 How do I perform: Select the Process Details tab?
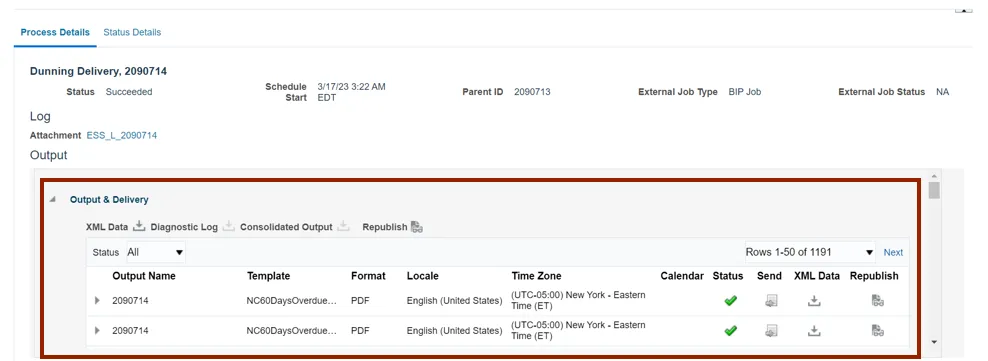(55, 32)
